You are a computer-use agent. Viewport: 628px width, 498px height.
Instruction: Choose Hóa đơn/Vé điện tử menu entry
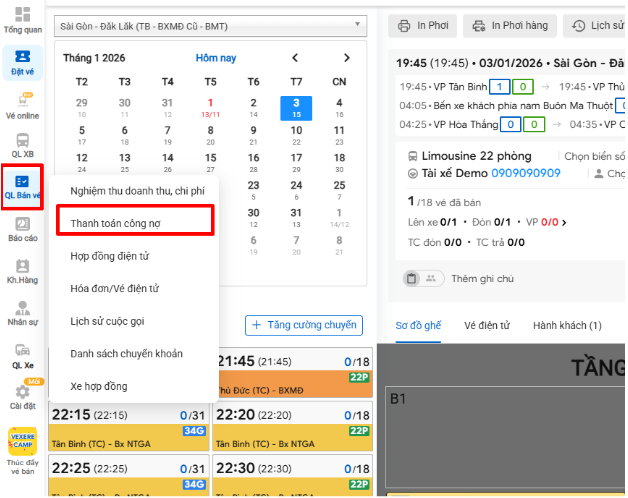coord(114,288)
